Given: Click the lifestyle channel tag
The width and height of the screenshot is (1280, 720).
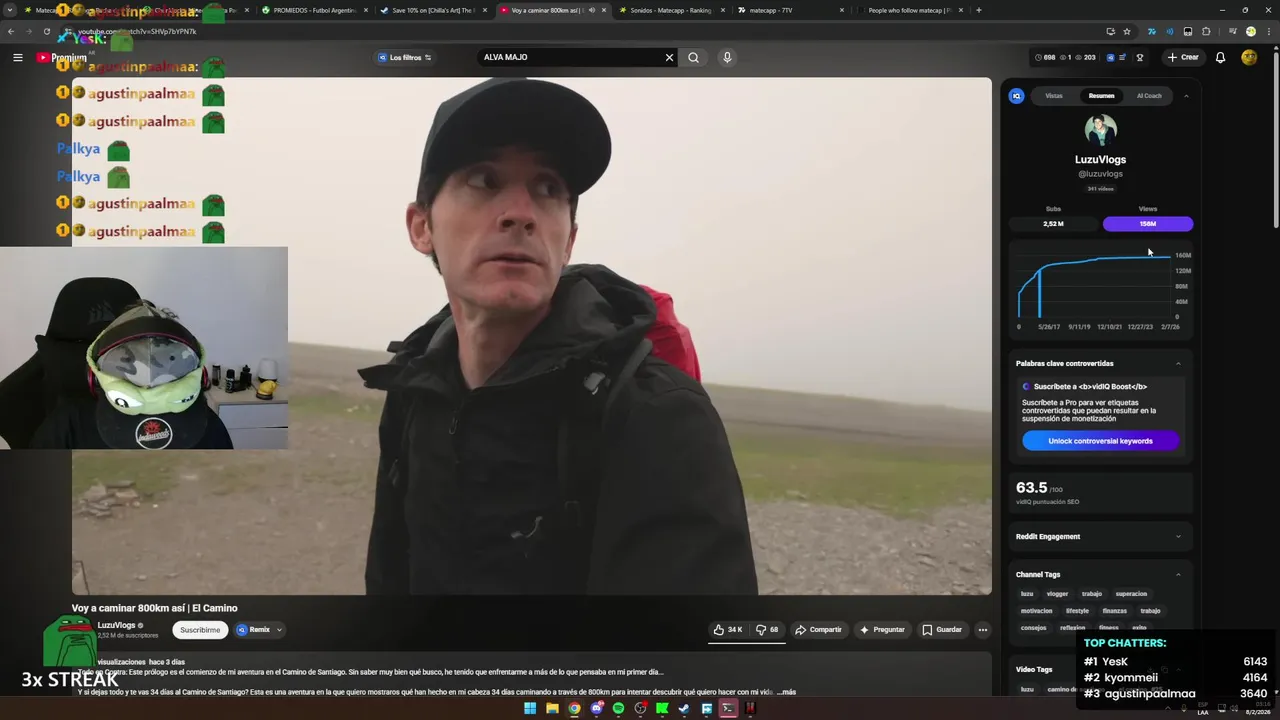Looking at the screenshot, I should tap(1077, 611).
